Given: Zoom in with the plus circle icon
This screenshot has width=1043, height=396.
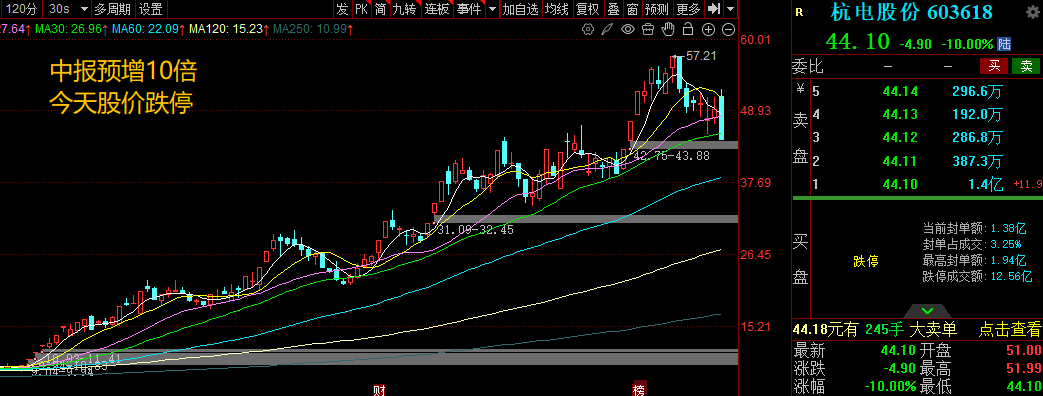Looking at the screenshot, I should [x=708, y=29].
